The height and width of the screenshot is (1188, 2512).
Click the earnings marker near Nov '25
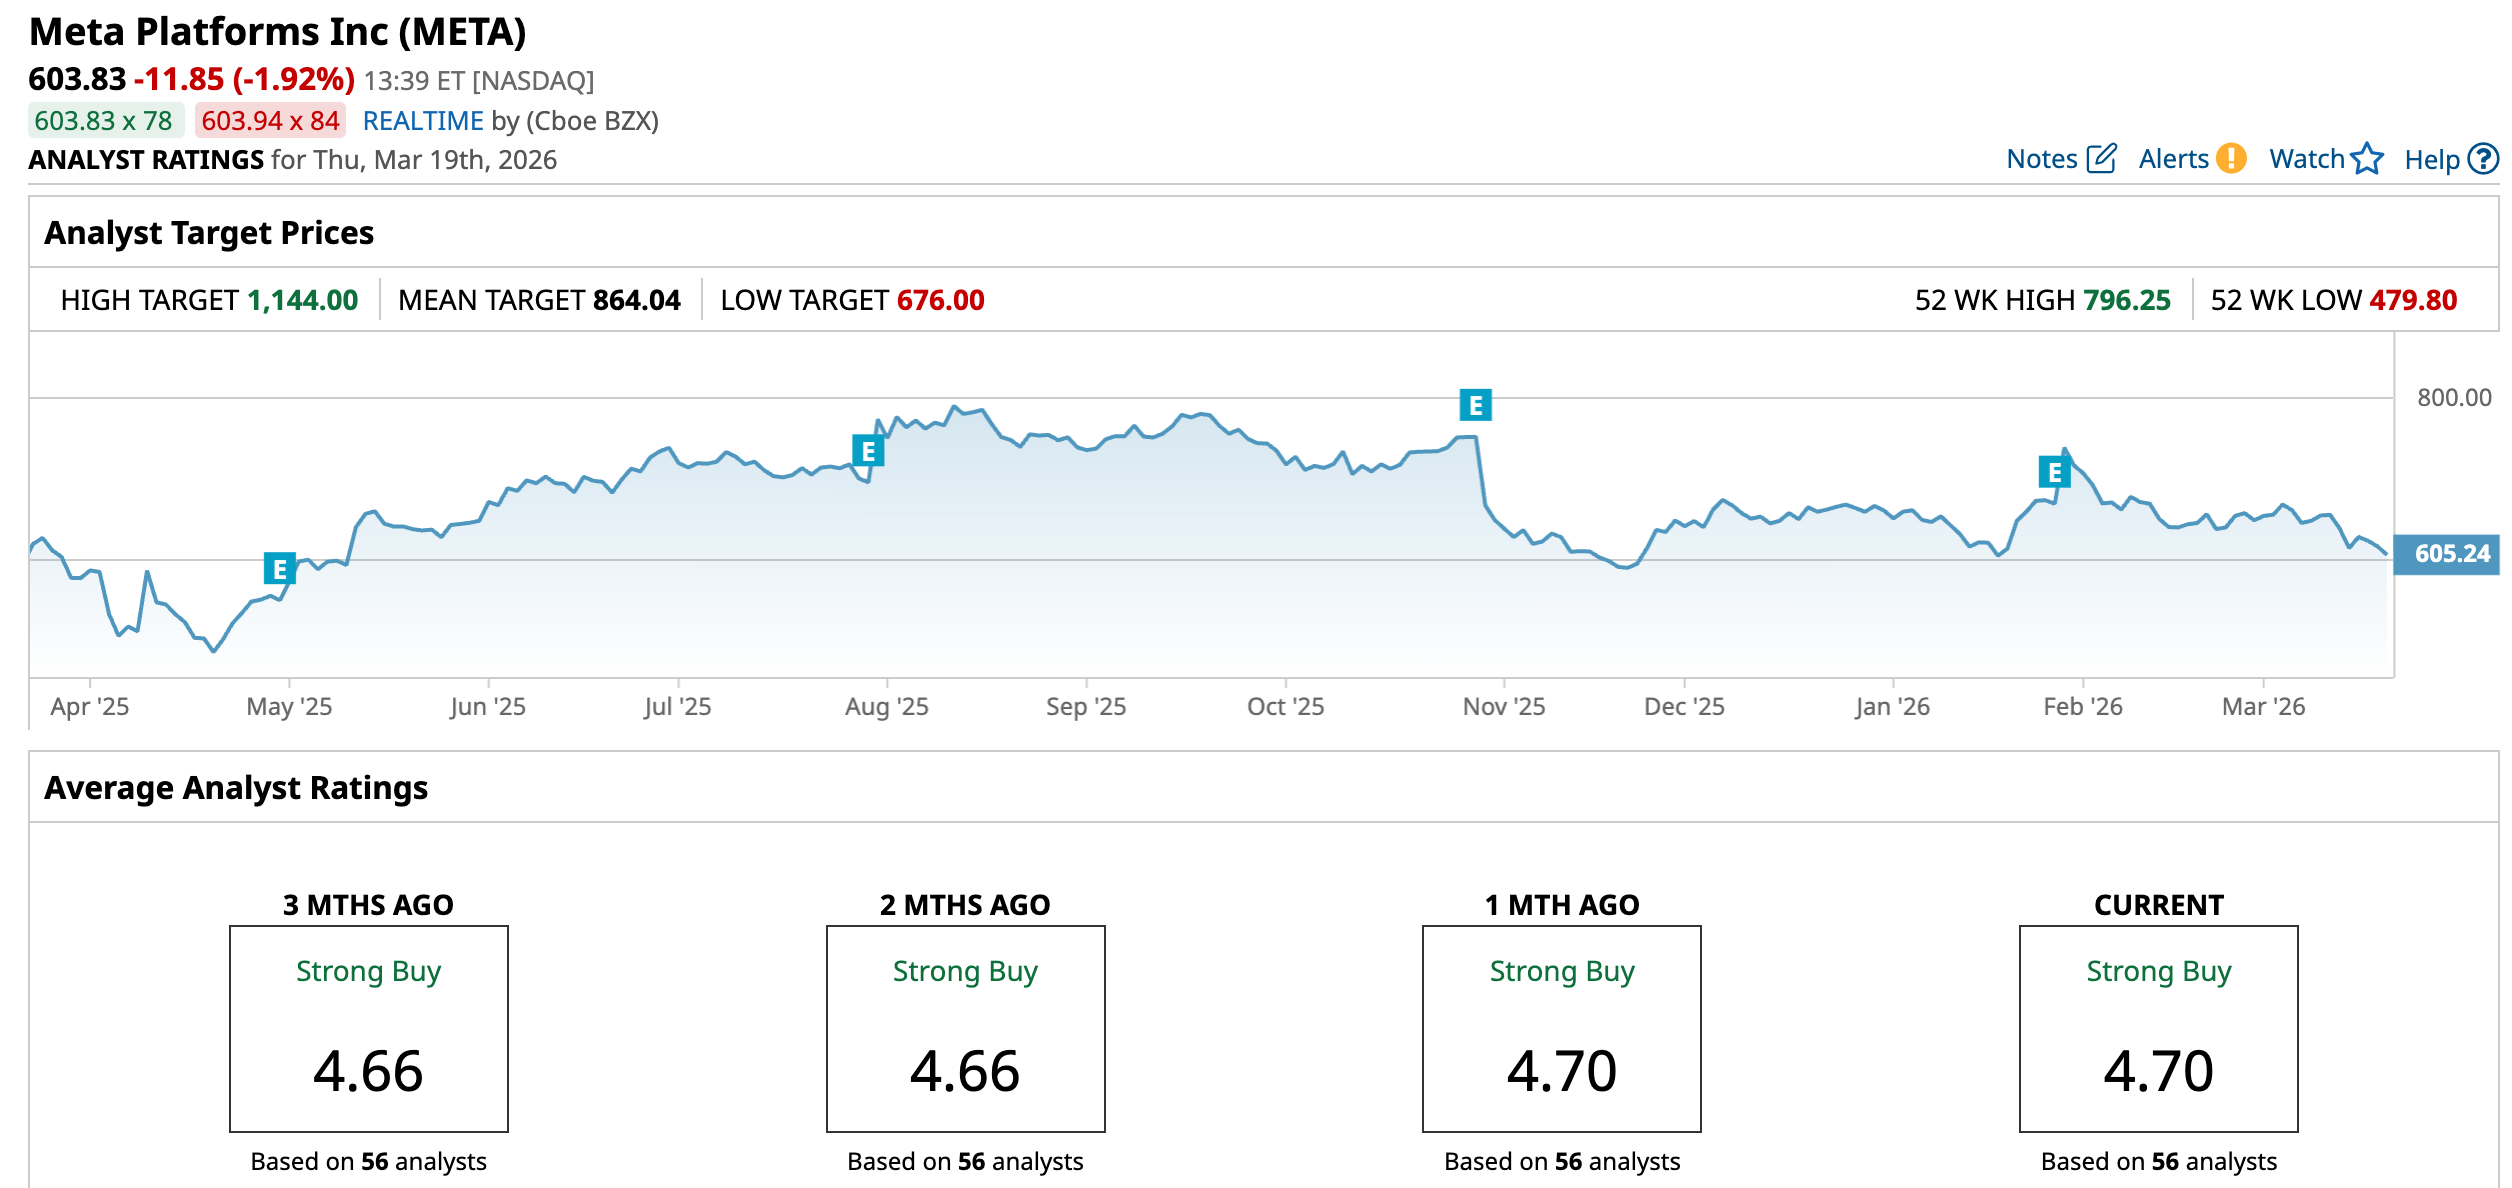click(x=1475, y=405)
